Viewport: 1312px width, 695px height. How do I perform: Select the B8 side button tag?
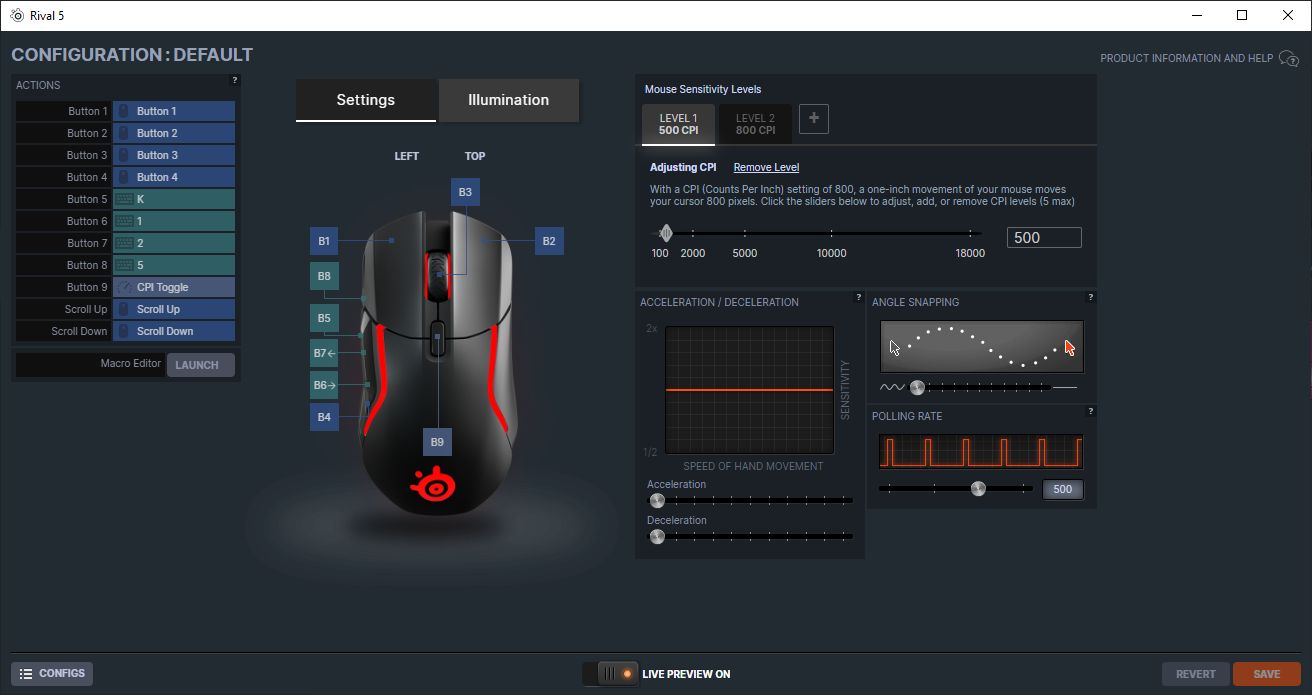[x=324, y=276]
